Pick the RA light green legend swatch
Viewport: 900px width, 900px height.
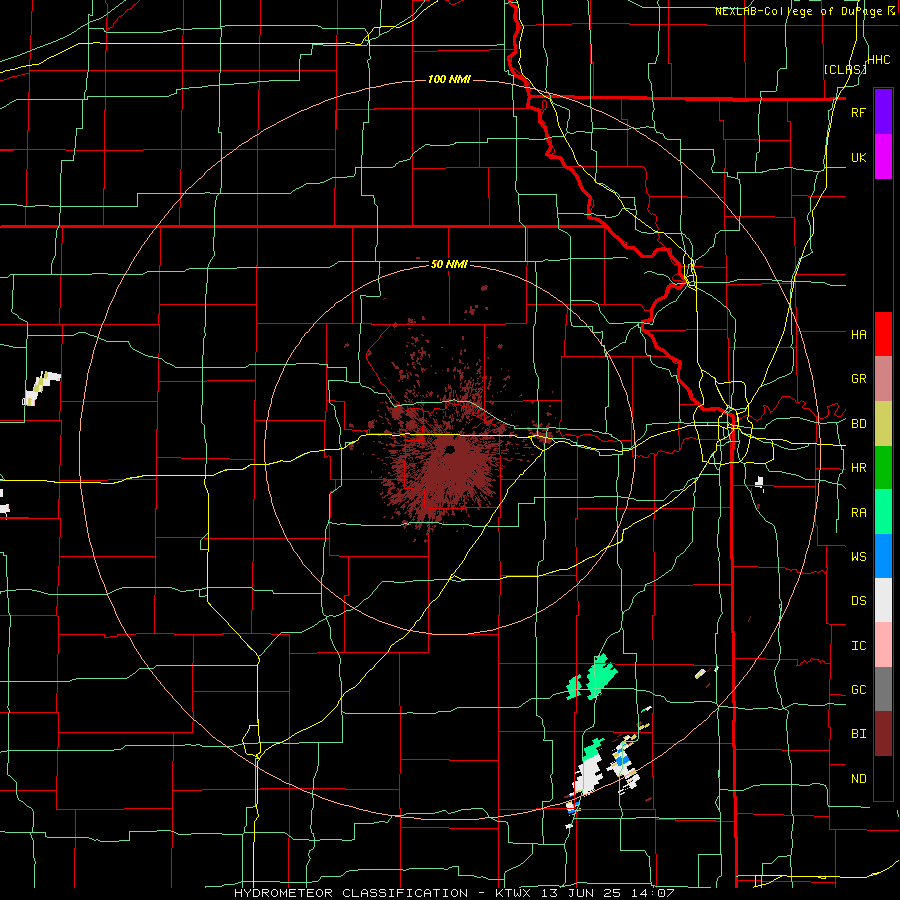pyautogui.click(x=883, y=512)
